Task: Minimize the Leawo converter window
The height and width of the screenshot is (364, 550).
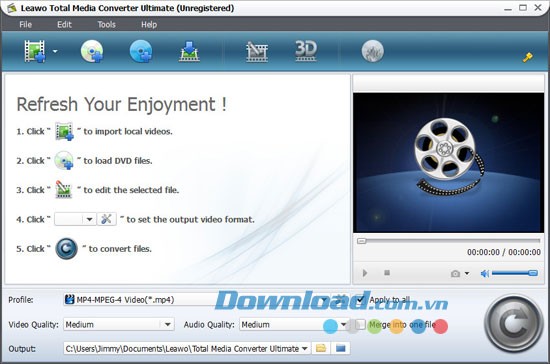Action: coord(508,8)
